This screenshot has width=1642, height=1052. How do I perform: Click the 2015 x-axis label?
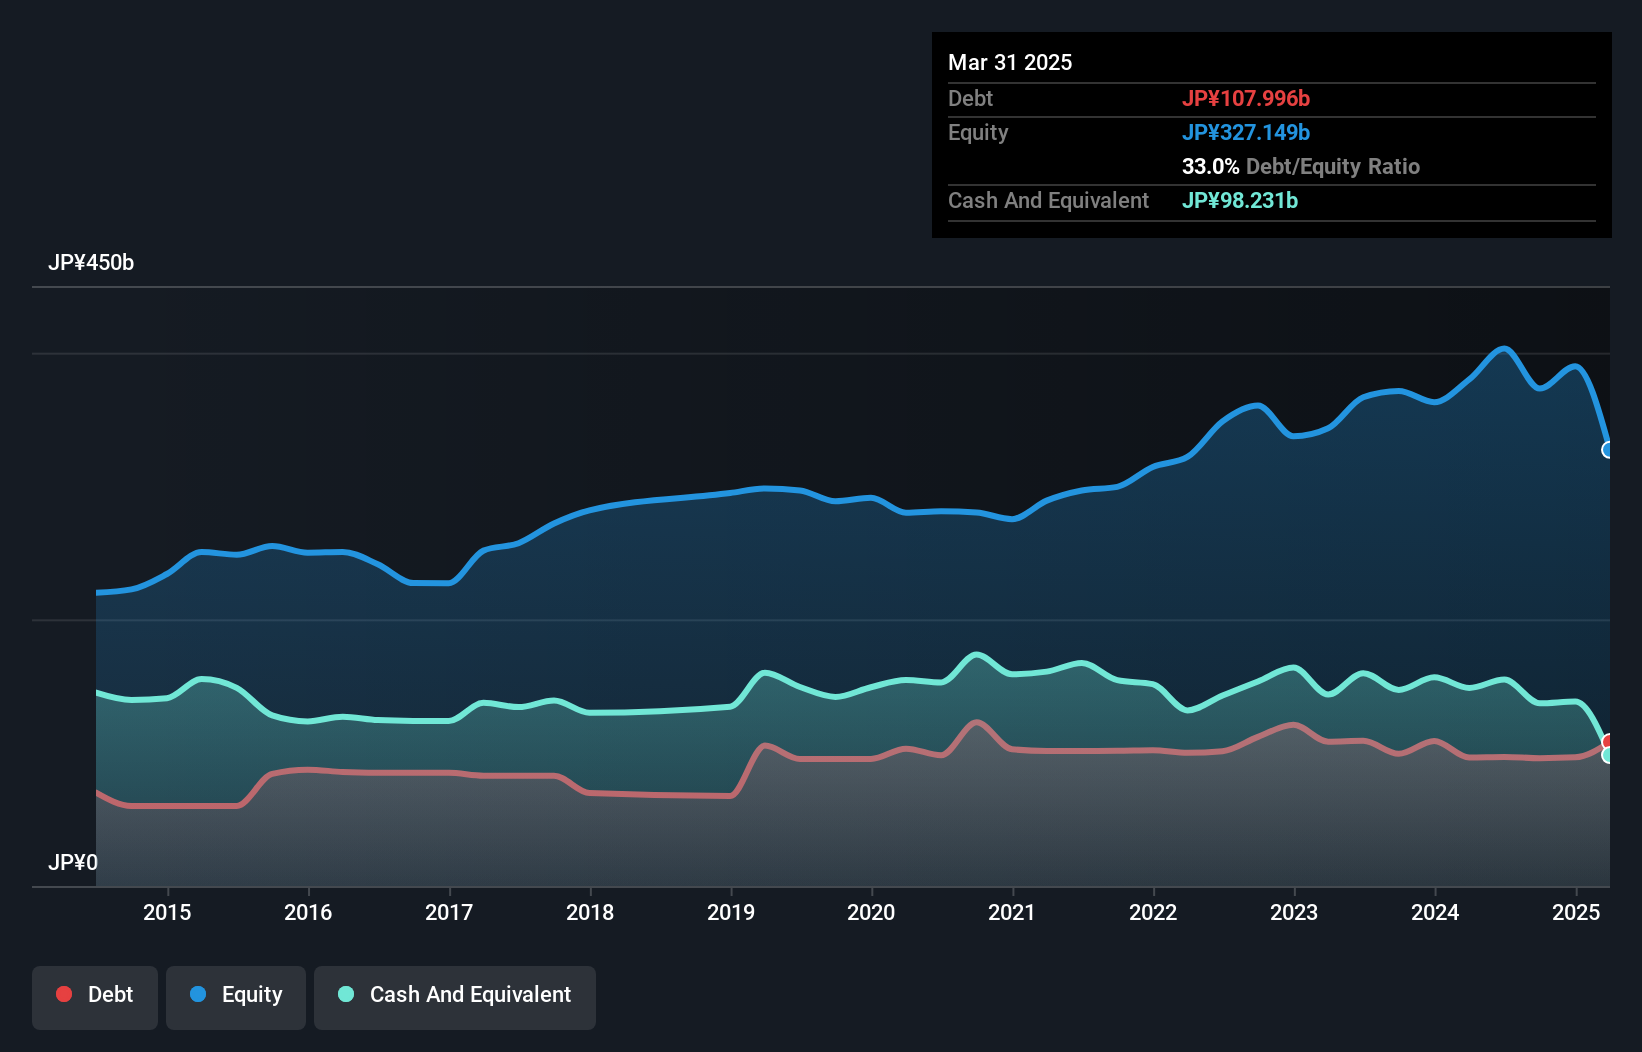tap(167, 912)
